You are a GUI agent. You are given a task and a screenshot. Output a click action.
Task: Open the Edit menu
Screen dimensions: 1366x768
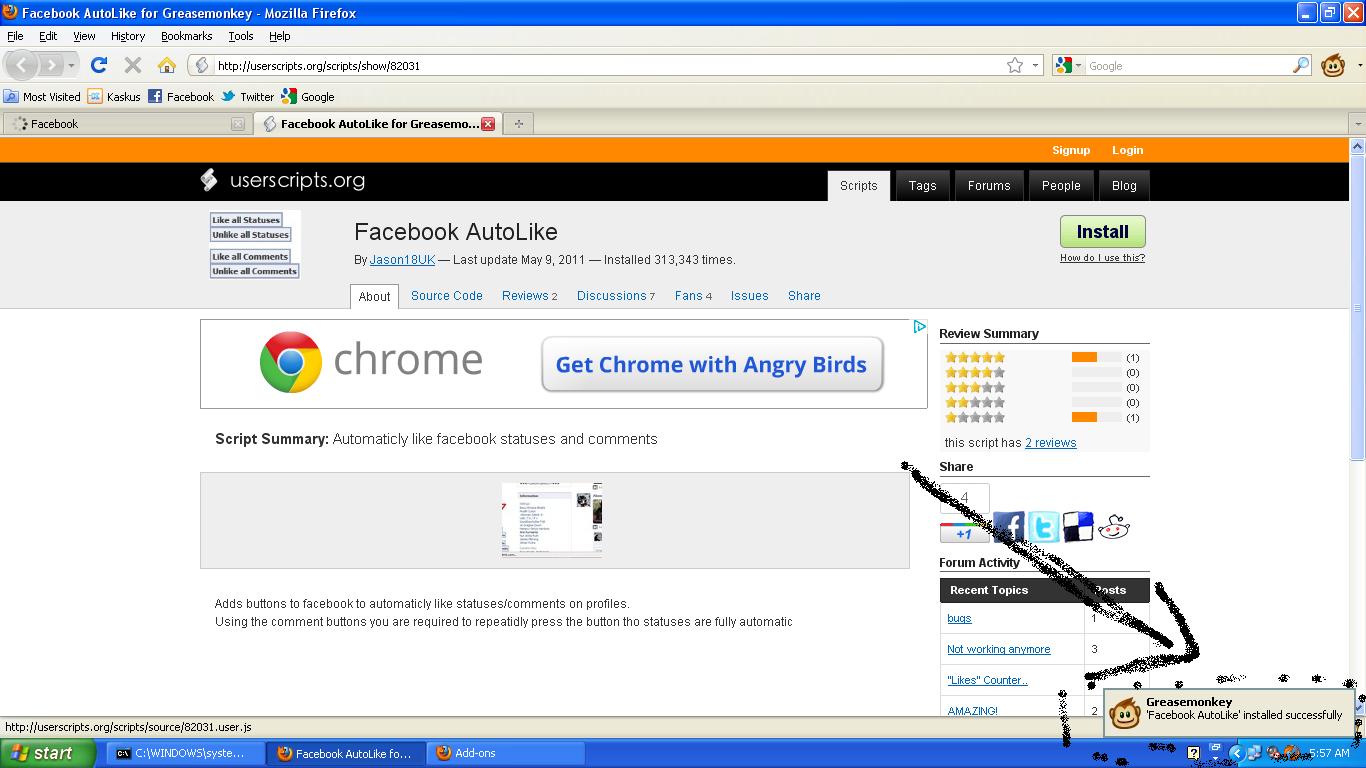point(48,36)
